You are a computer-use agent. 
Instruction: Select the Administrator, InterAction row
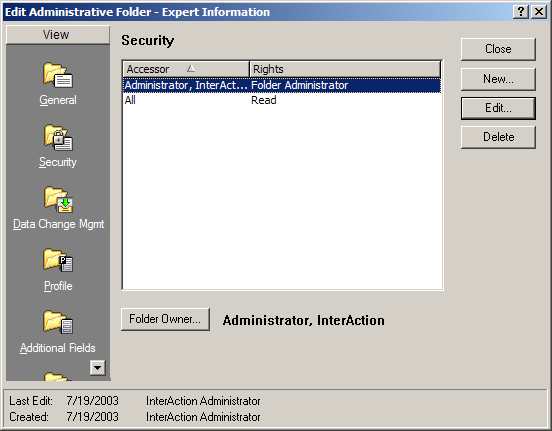[282, 85]
